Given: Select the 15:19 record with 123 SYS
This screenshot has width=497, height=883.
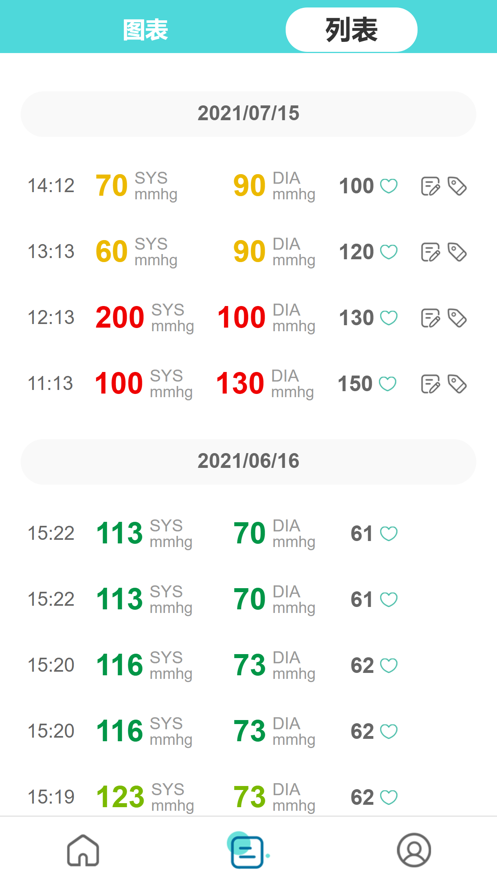Looking at the screenshot, I should pyautogui.click(x=248, y=797).
